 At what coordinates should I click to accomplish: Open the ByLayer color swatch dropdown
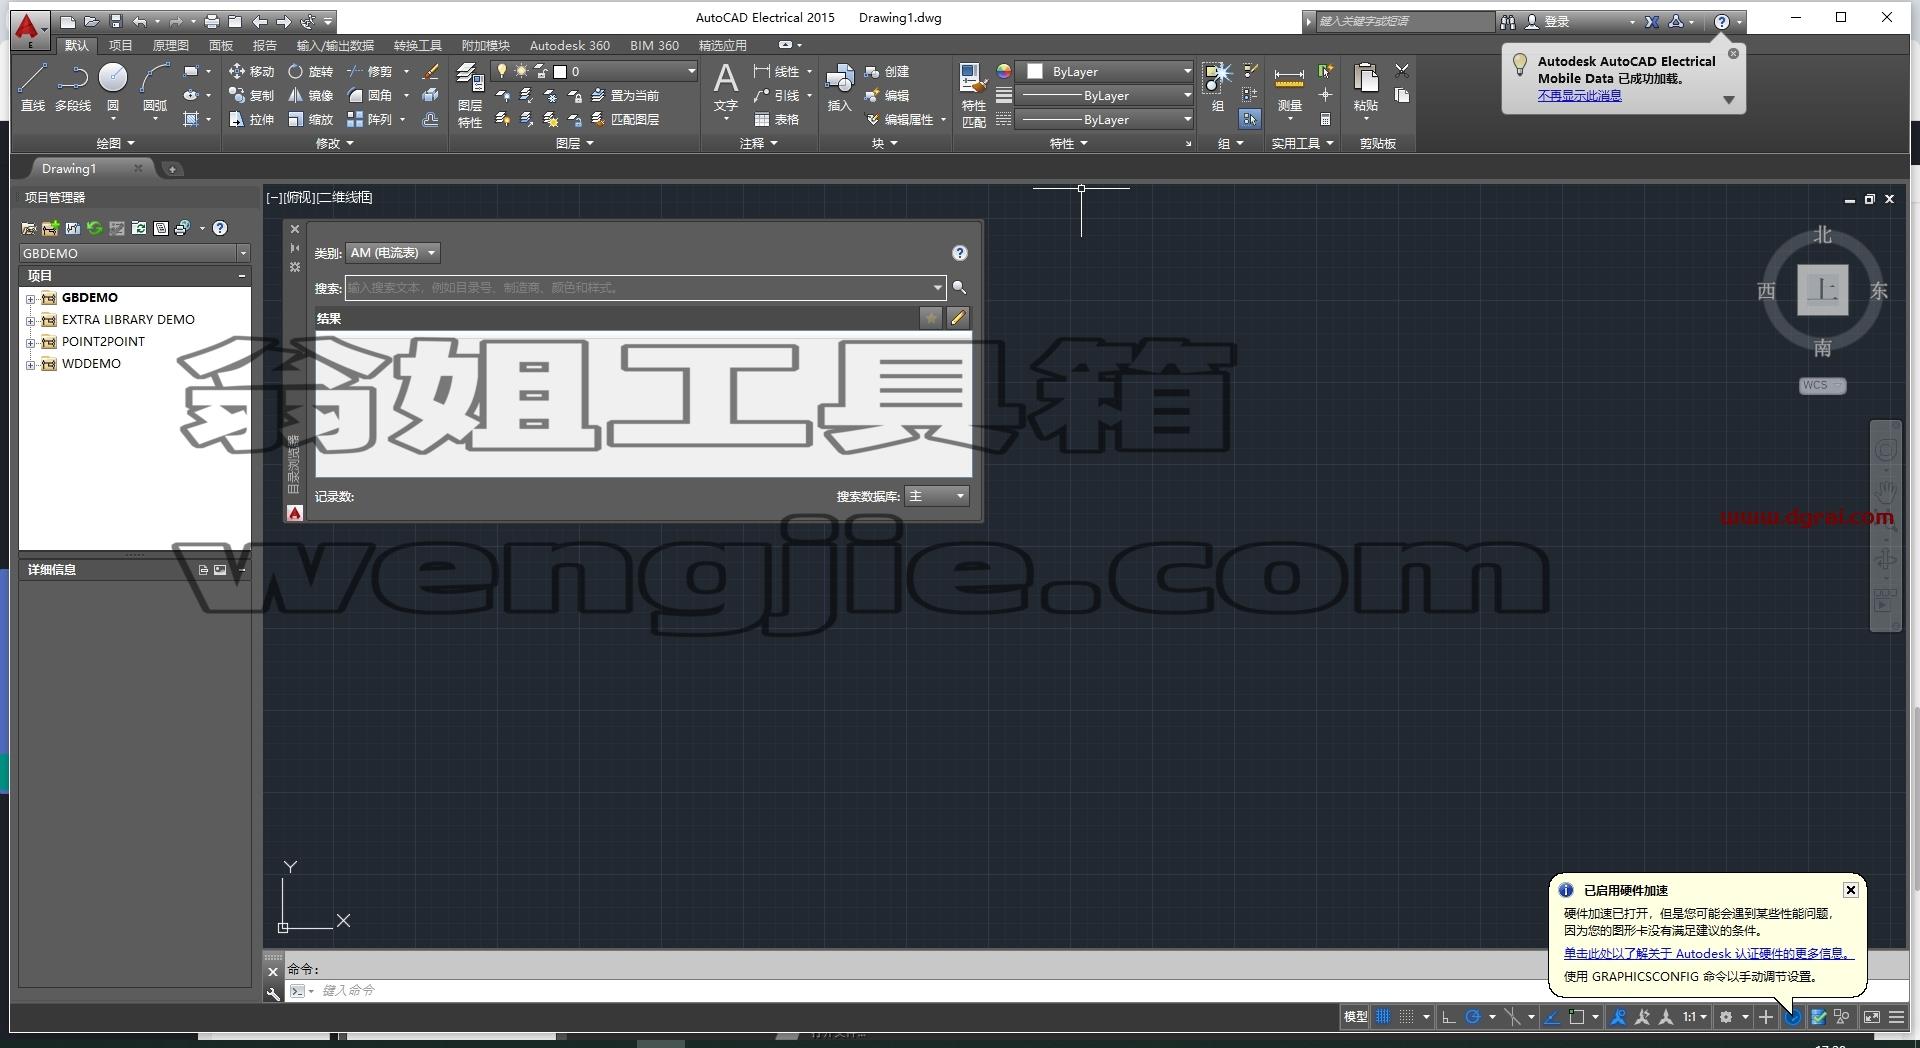coord(1106,72)
